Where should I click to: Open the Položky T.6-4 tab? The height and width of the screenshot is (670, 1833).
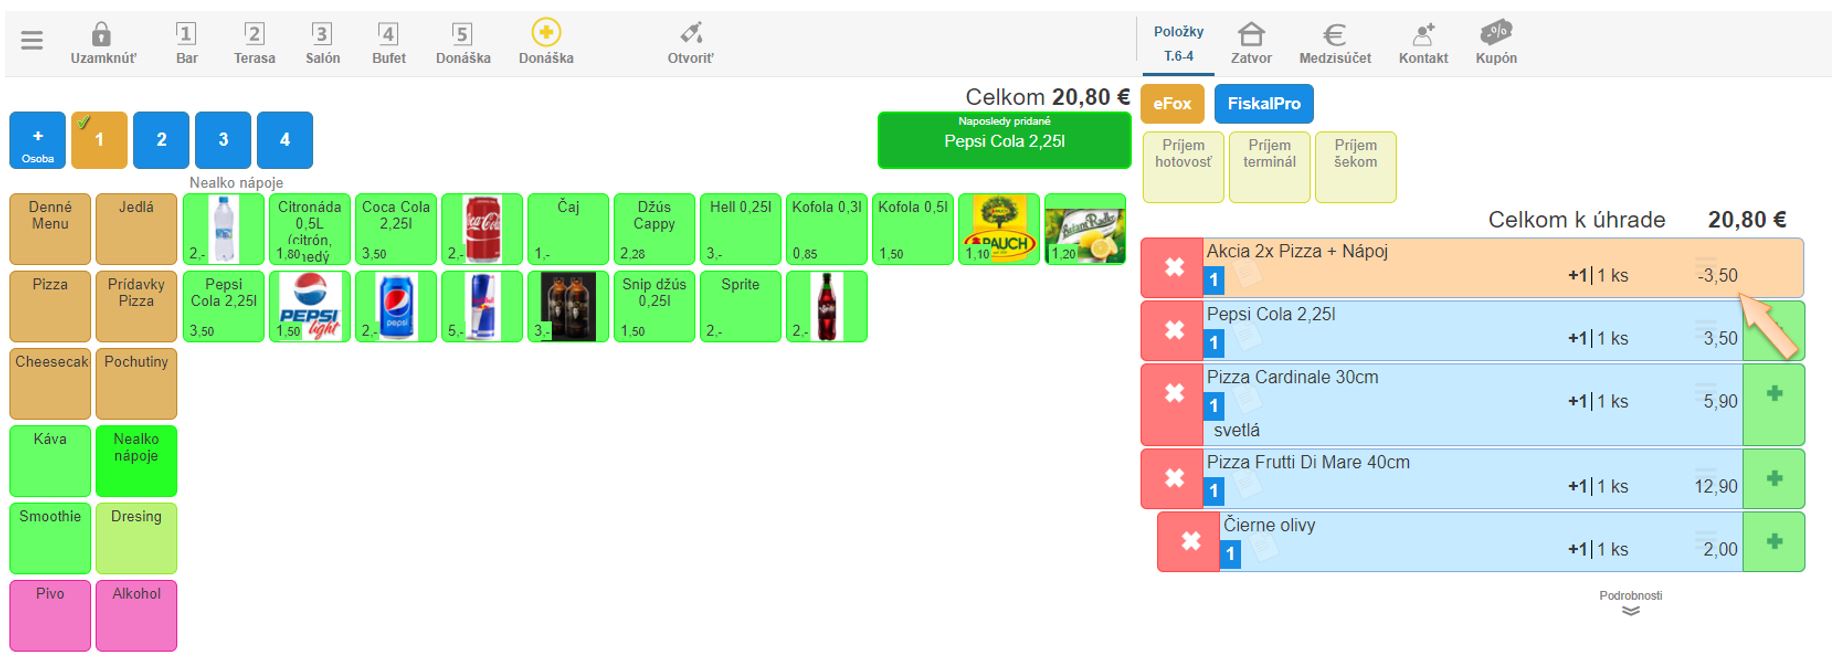coord(1178,44)
